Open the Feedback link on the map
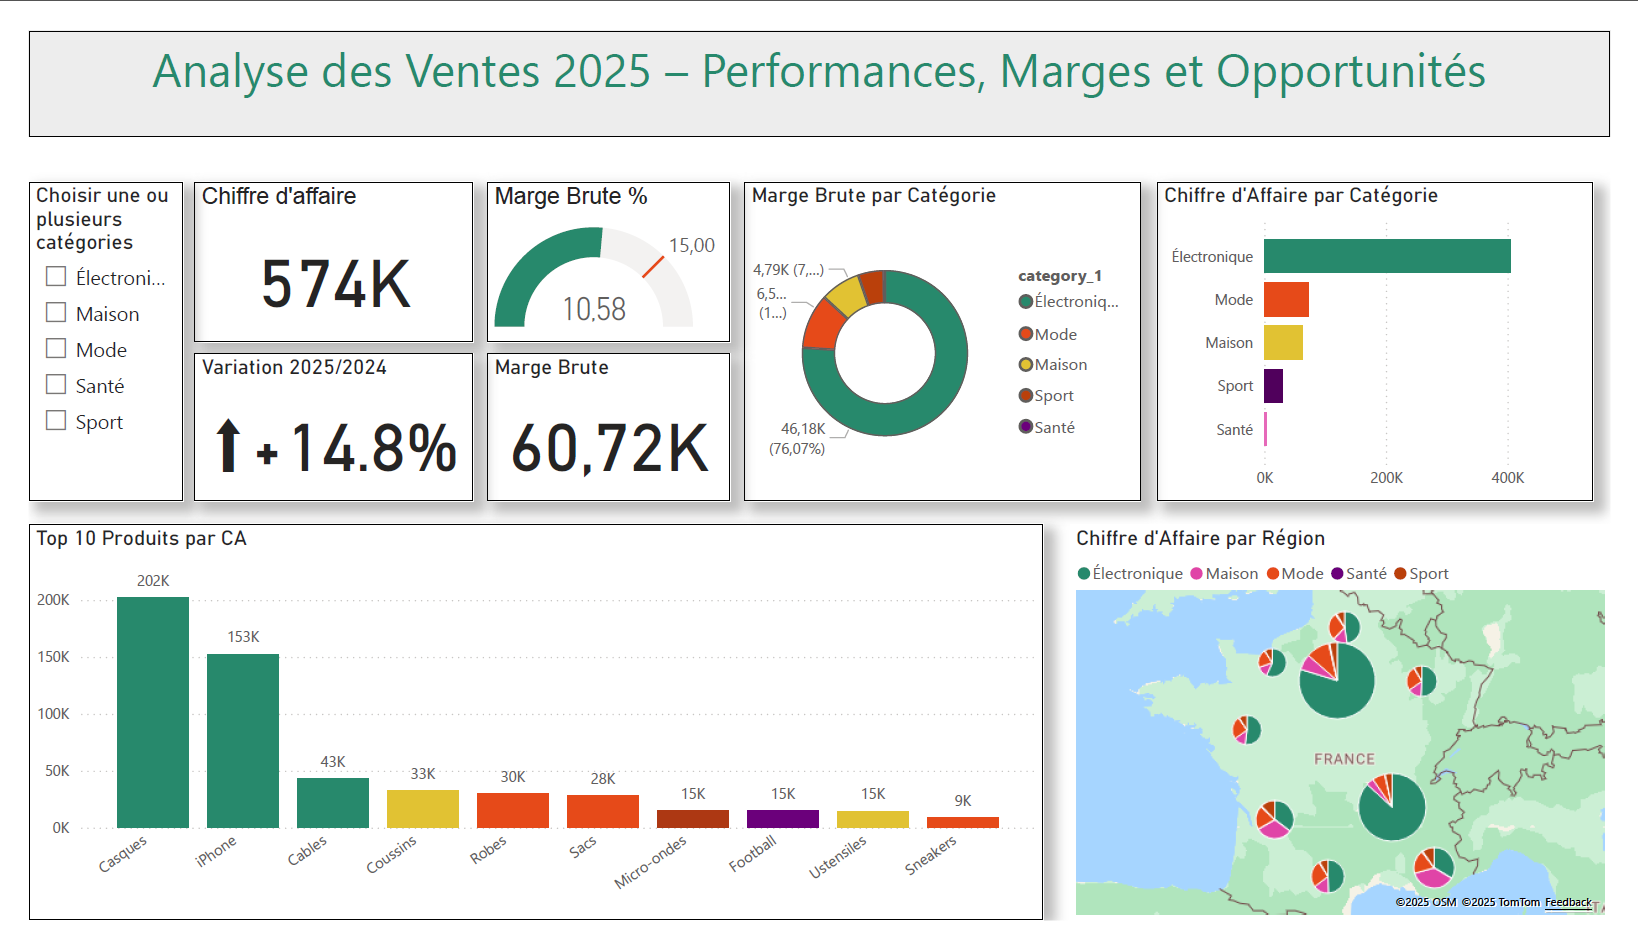The width and height of the screenshot is (1638, 949). click(1568, 902)
